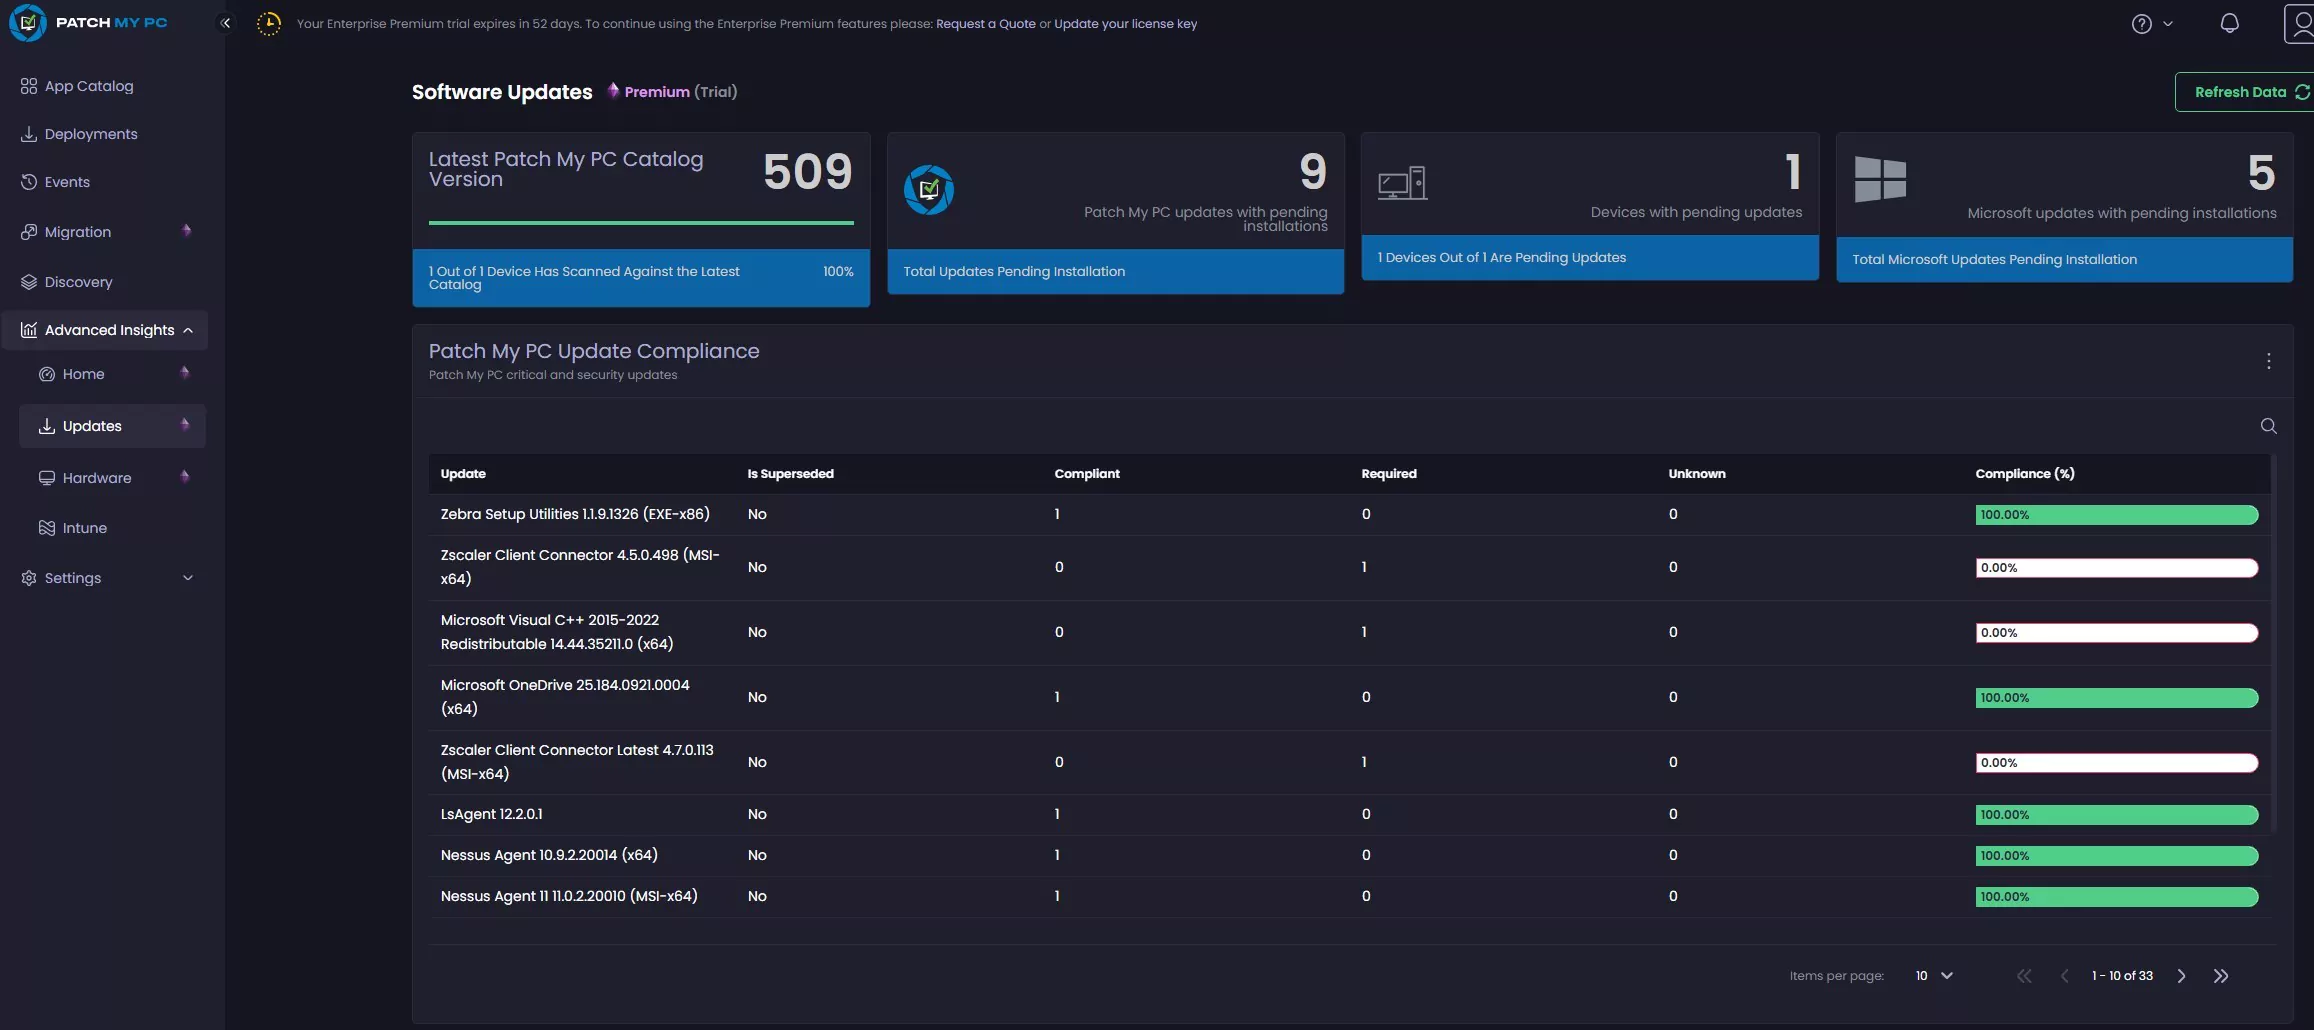Viewport: 2314px width, 1030px height.
Task: Jump to last page of updates
Action: tap(2220, 976)
